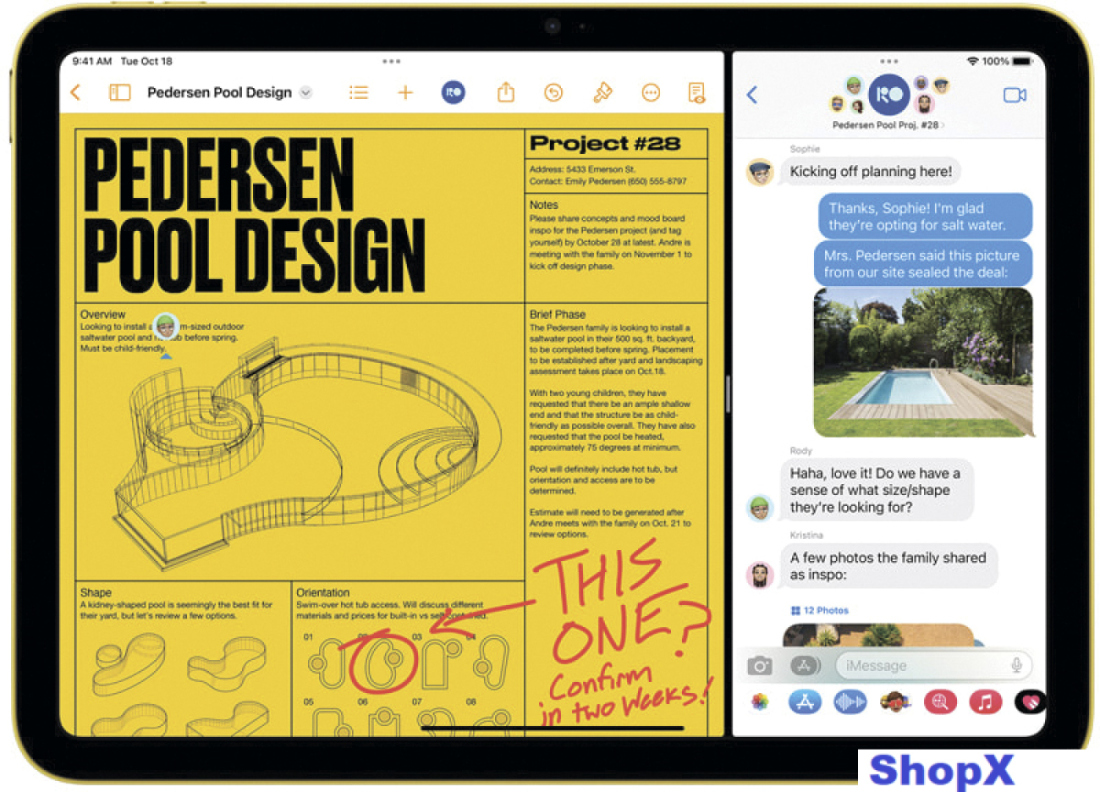Select the Notes heading text
Image resolution: width=1100 pixels, height=792 pixels.
click(544, 205)
